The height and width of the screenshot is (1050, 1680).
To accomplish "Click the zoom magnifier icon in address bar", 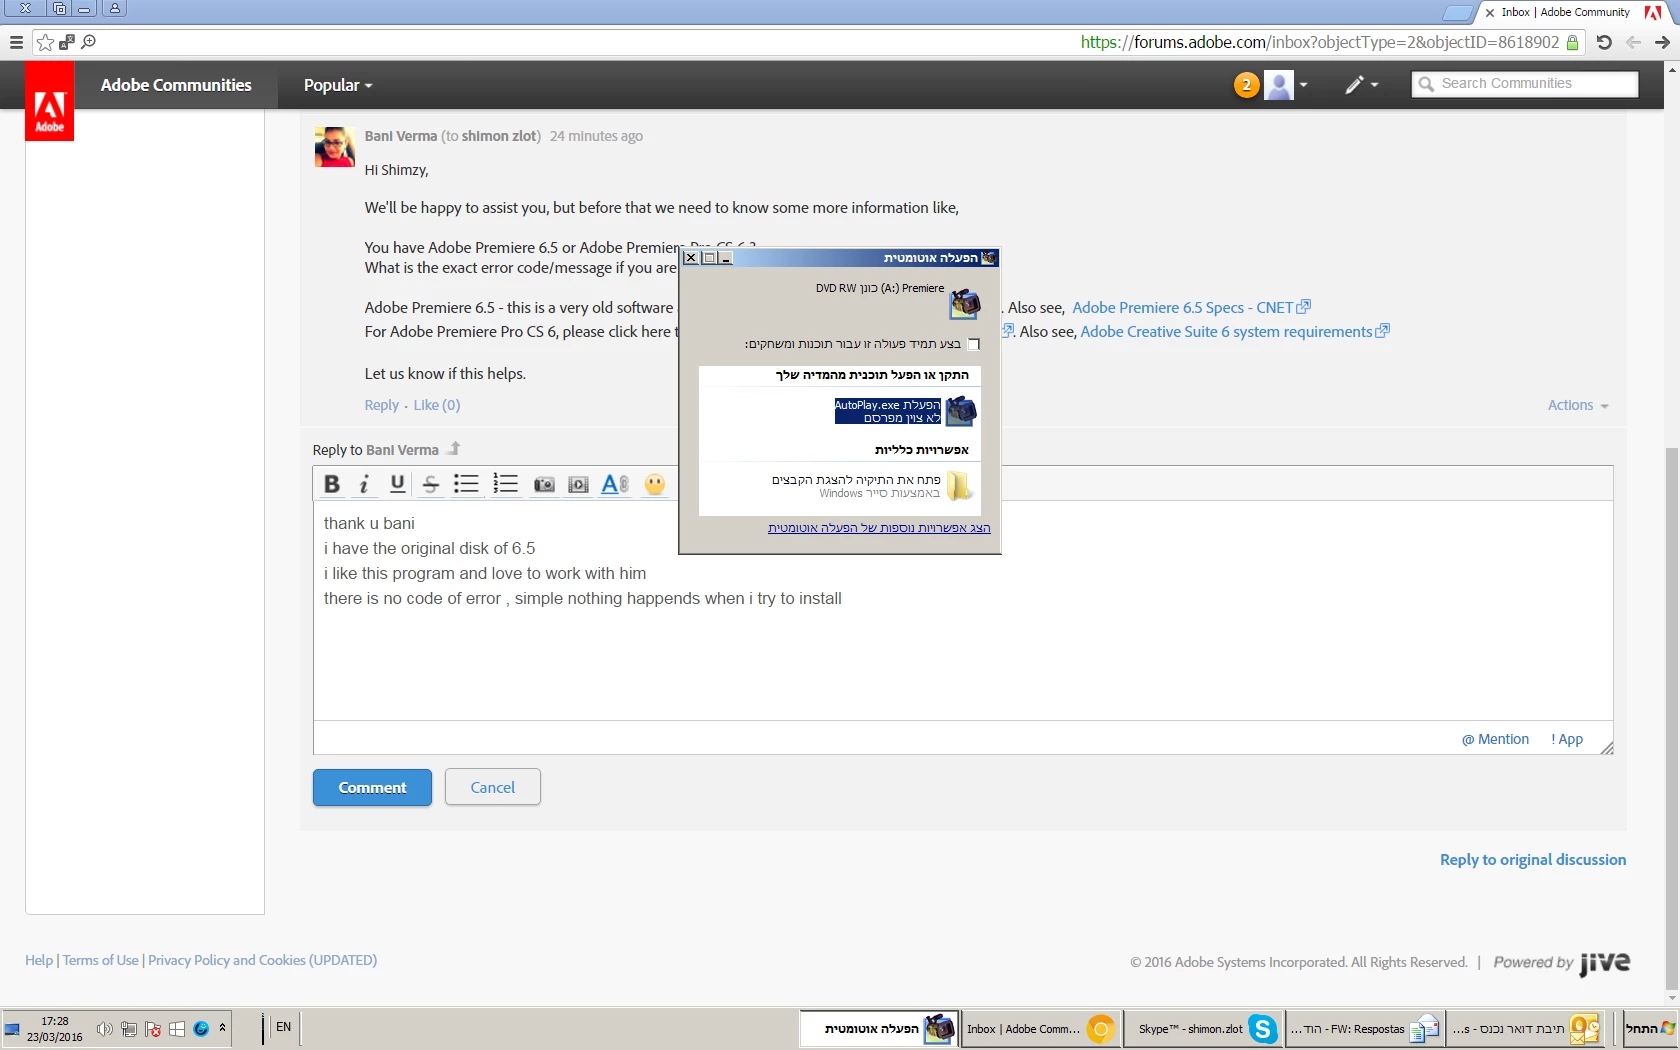I will 89,42.
